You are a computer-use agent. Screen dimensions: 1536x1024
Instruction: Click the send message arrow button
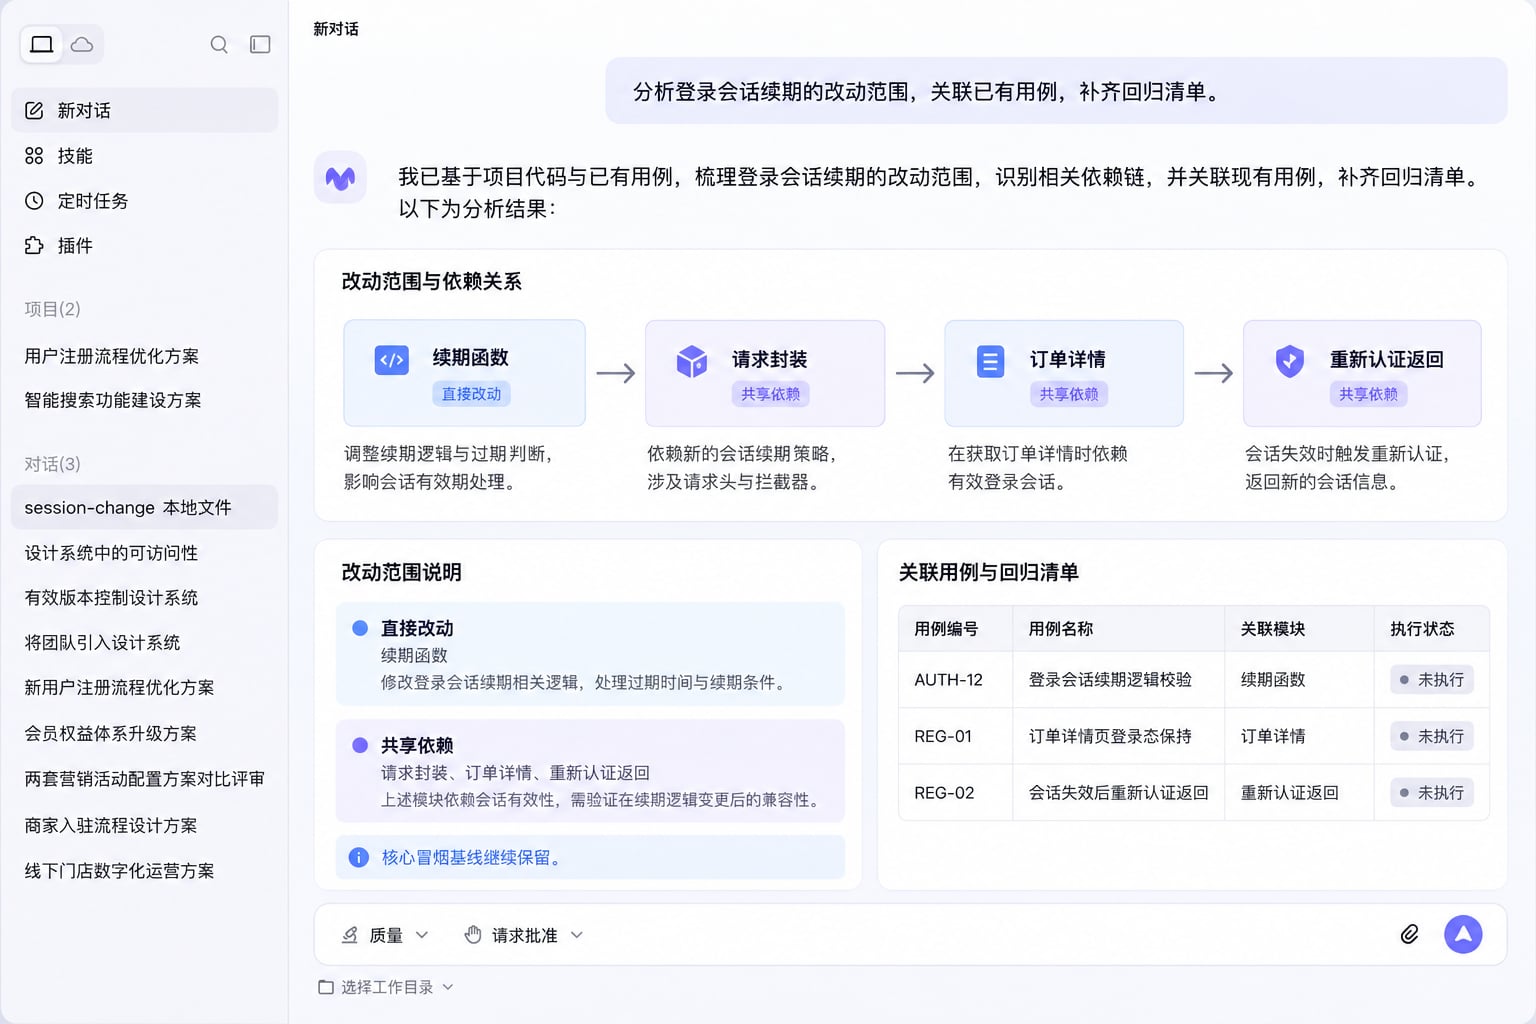point(1463,935)
